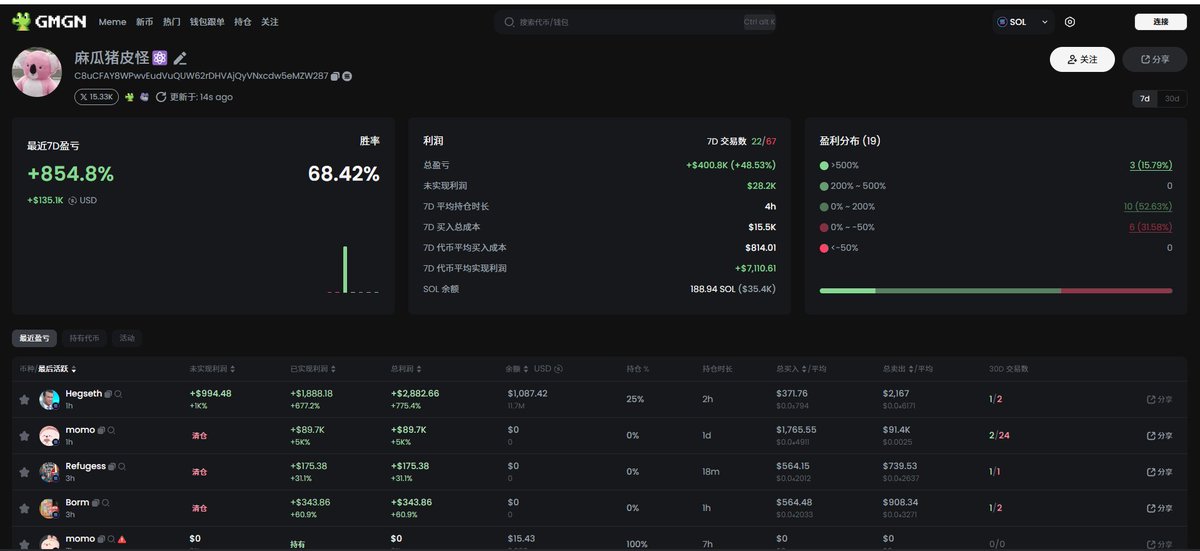This screenshot has width=1200, height=551.
Task: Favorite the Borm token with star
Action: click(24, 508)
